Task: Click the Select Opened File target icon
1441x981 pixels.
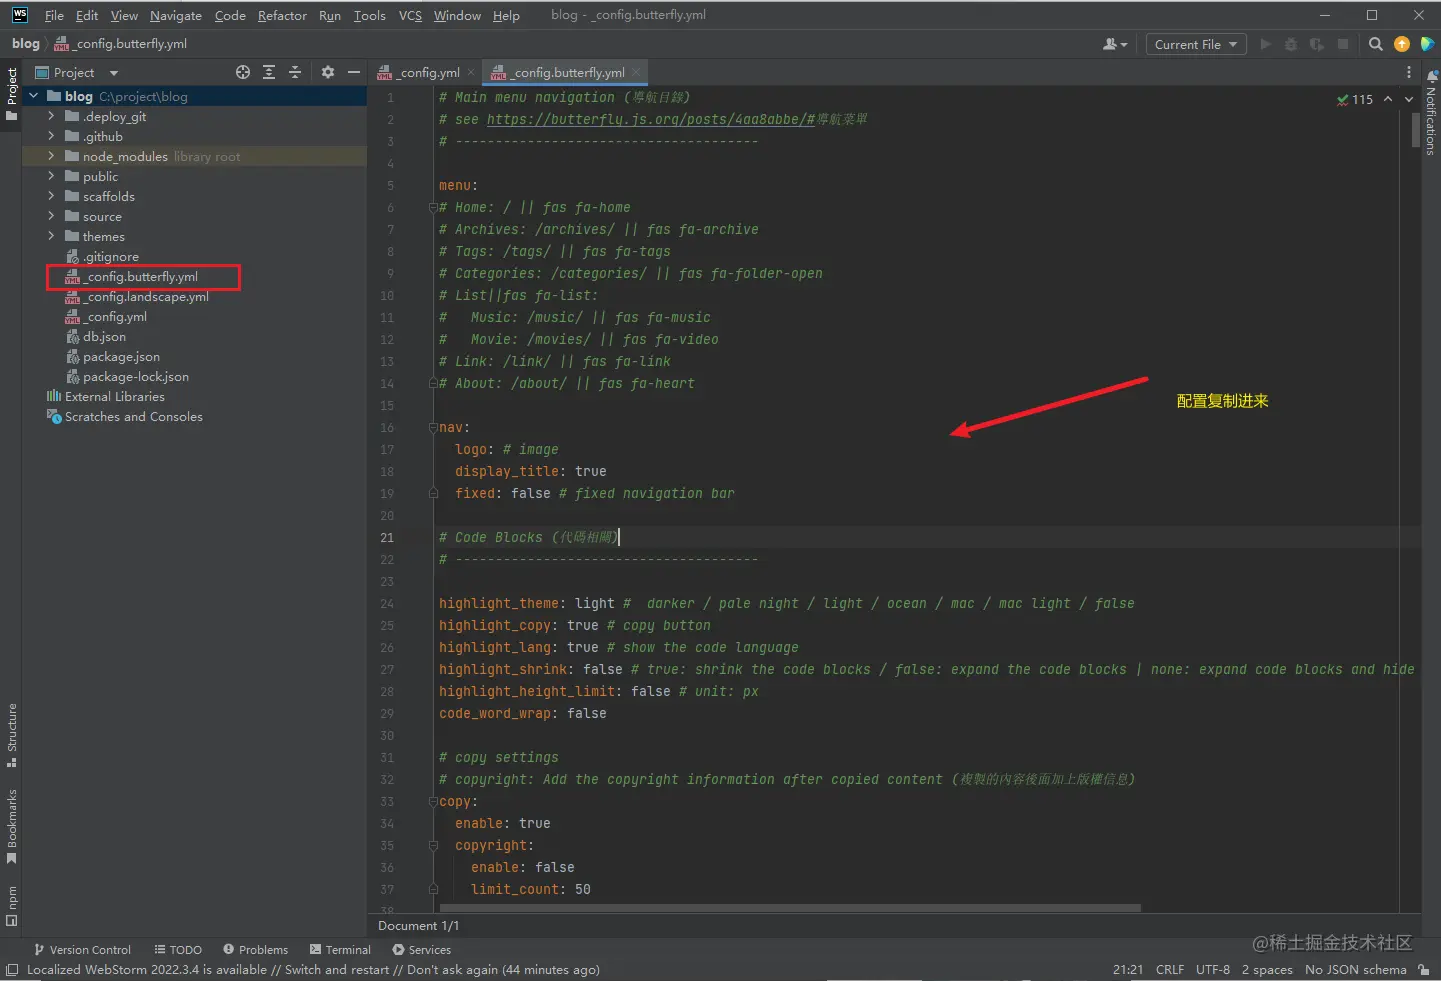Action: pyautogui.click(x=242, y=72)
